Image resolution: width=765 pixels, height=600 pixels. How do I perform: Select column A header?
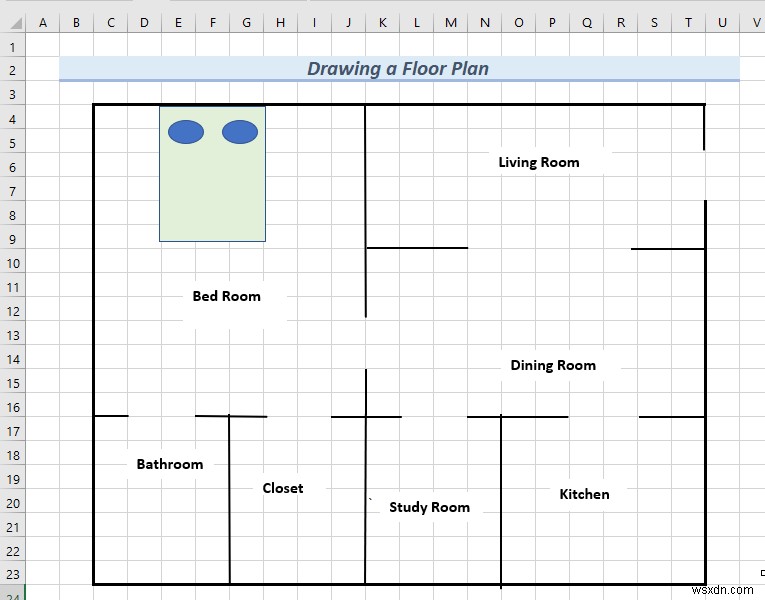pos(43,22)
